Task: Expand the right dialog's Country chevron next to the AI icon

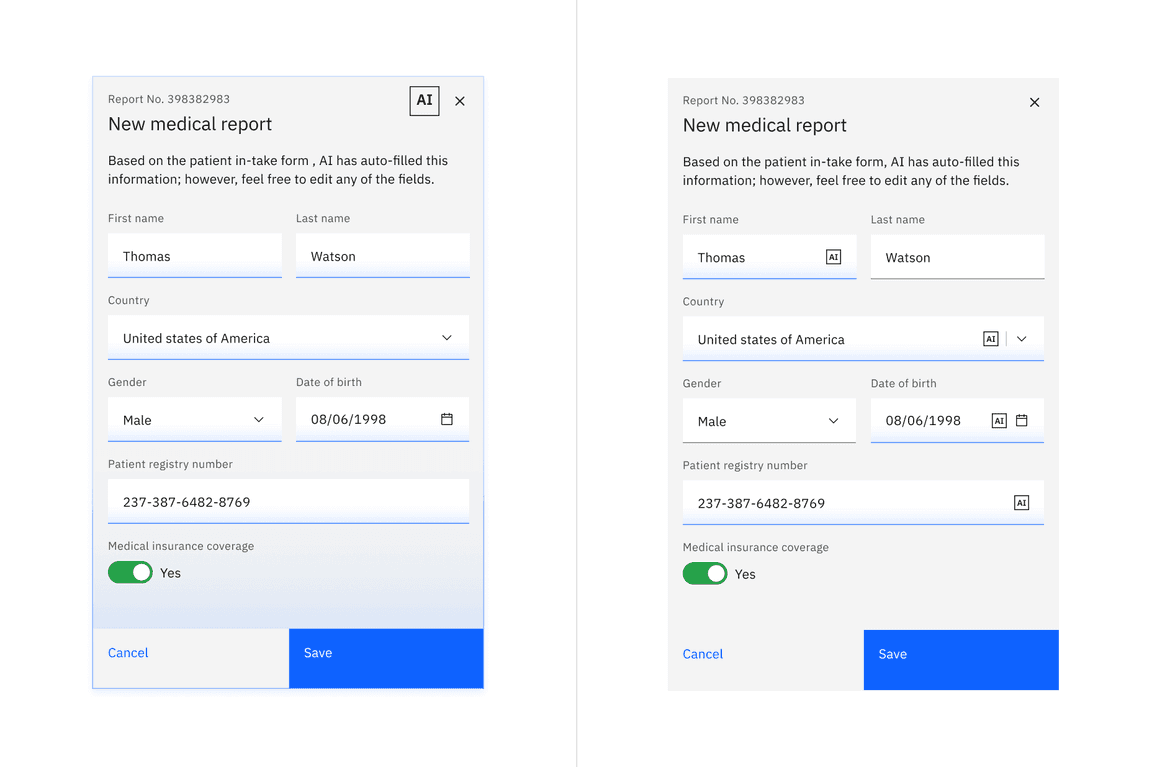Action: coord(1022,339)
